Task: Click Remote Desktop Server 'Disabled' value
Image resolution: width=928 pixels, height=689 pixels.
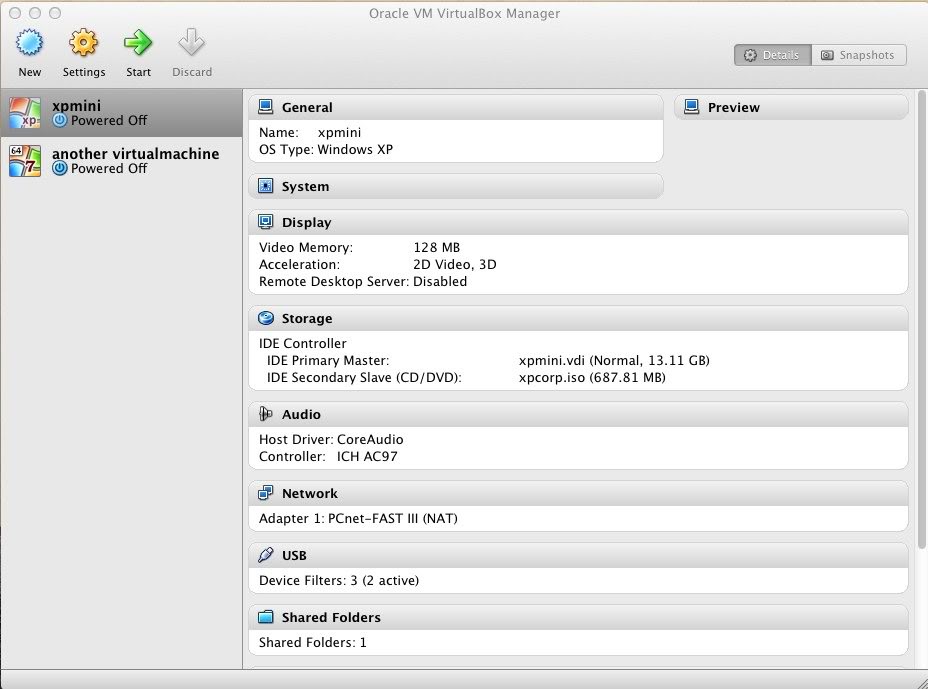Action: pyautogui.click(x=440, y=281)
